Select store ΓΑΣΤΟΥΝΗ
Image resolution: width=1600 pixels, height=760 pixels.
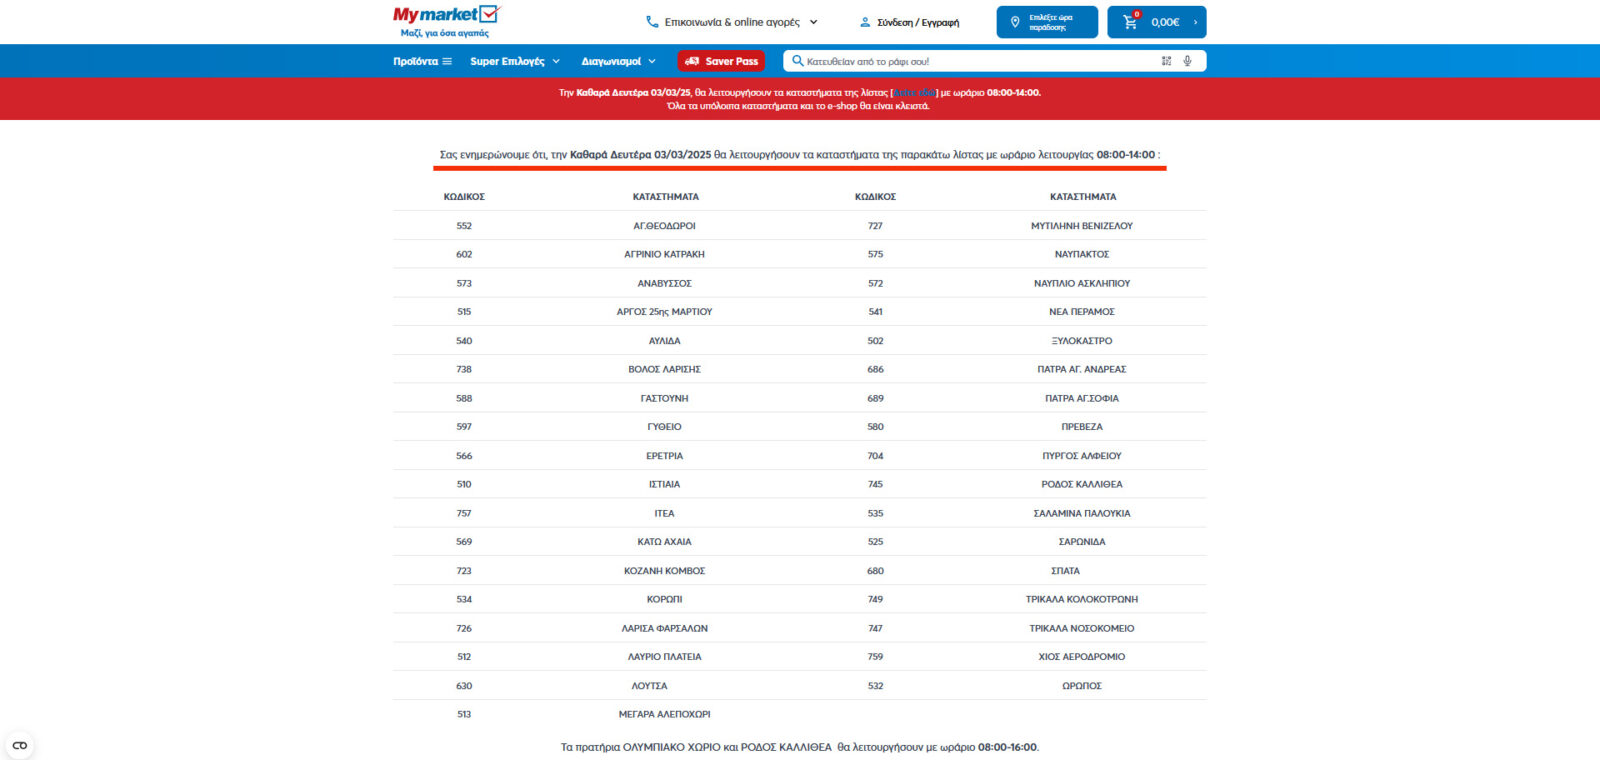(664, 398)
